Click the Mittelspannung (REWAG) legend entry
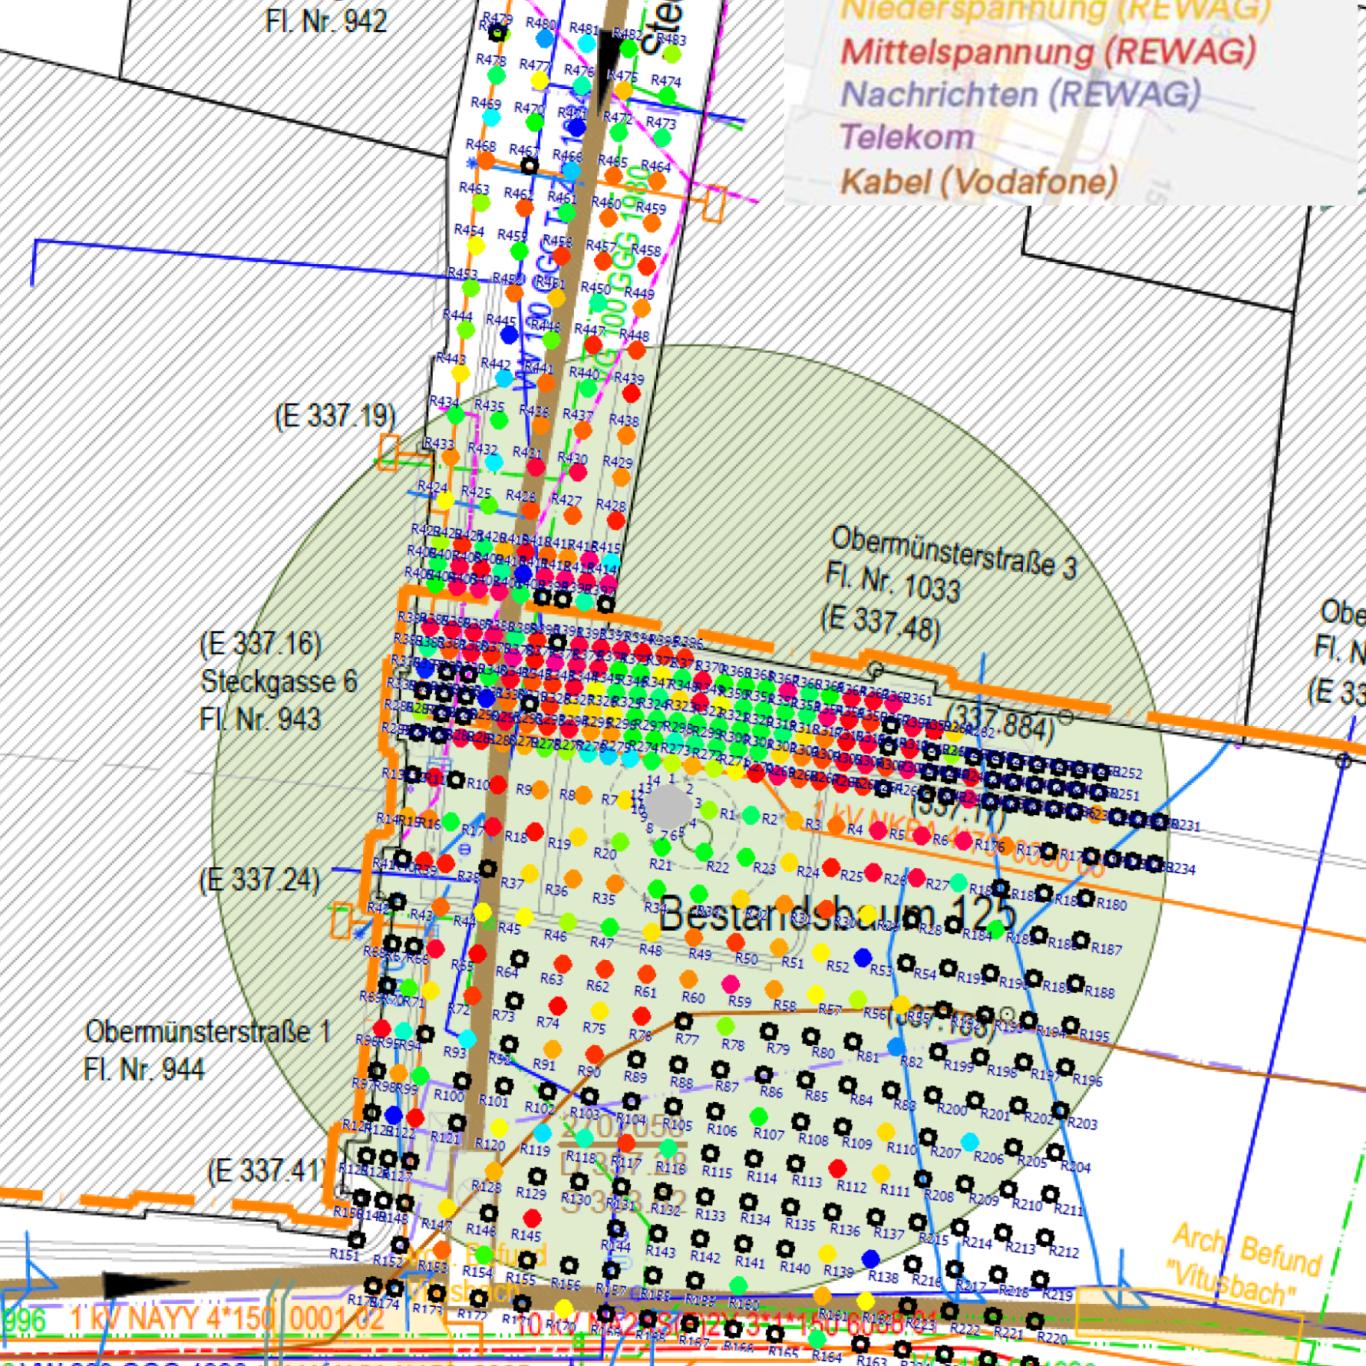Image resolution: width=1366 pixels, height=1366 pixels. pyautogui.click(x=1047, y=52)
